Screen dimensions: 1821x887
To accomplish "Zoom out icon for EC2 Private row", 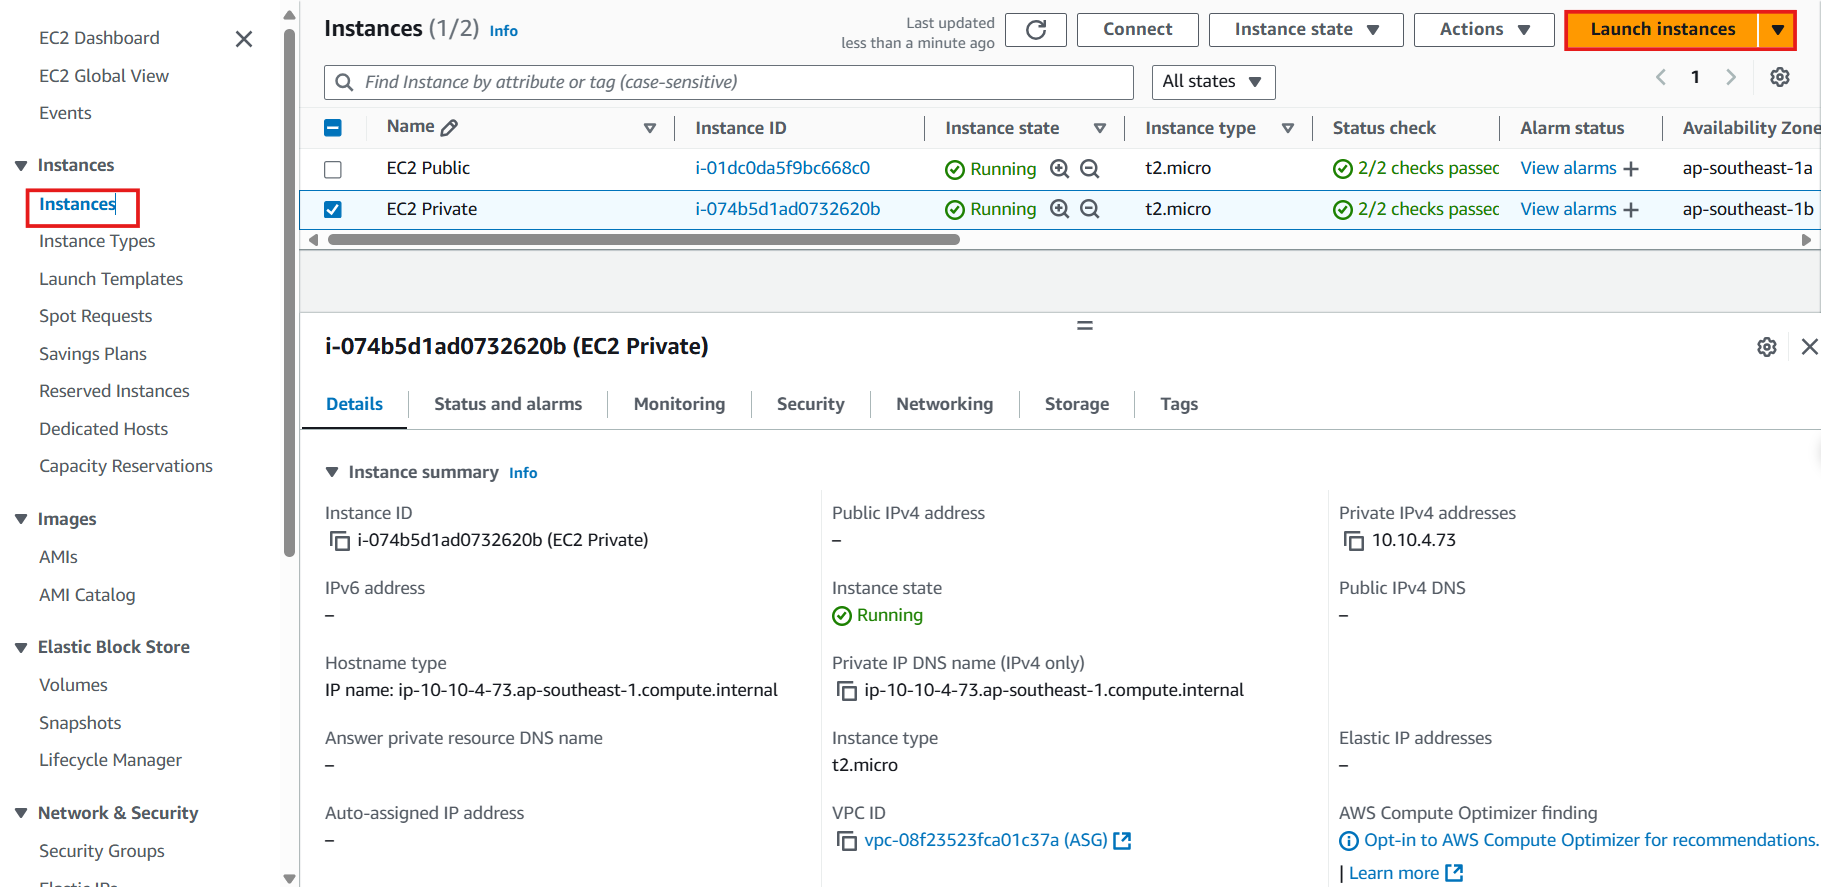I will pos(1089,209).
